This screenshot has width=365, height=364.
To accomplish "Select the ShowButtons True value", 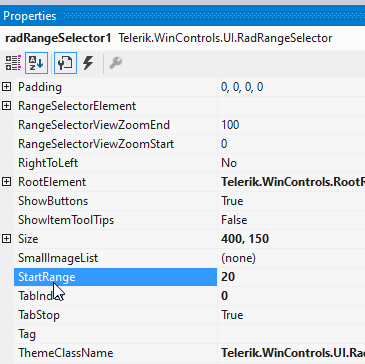I will 291,201.
